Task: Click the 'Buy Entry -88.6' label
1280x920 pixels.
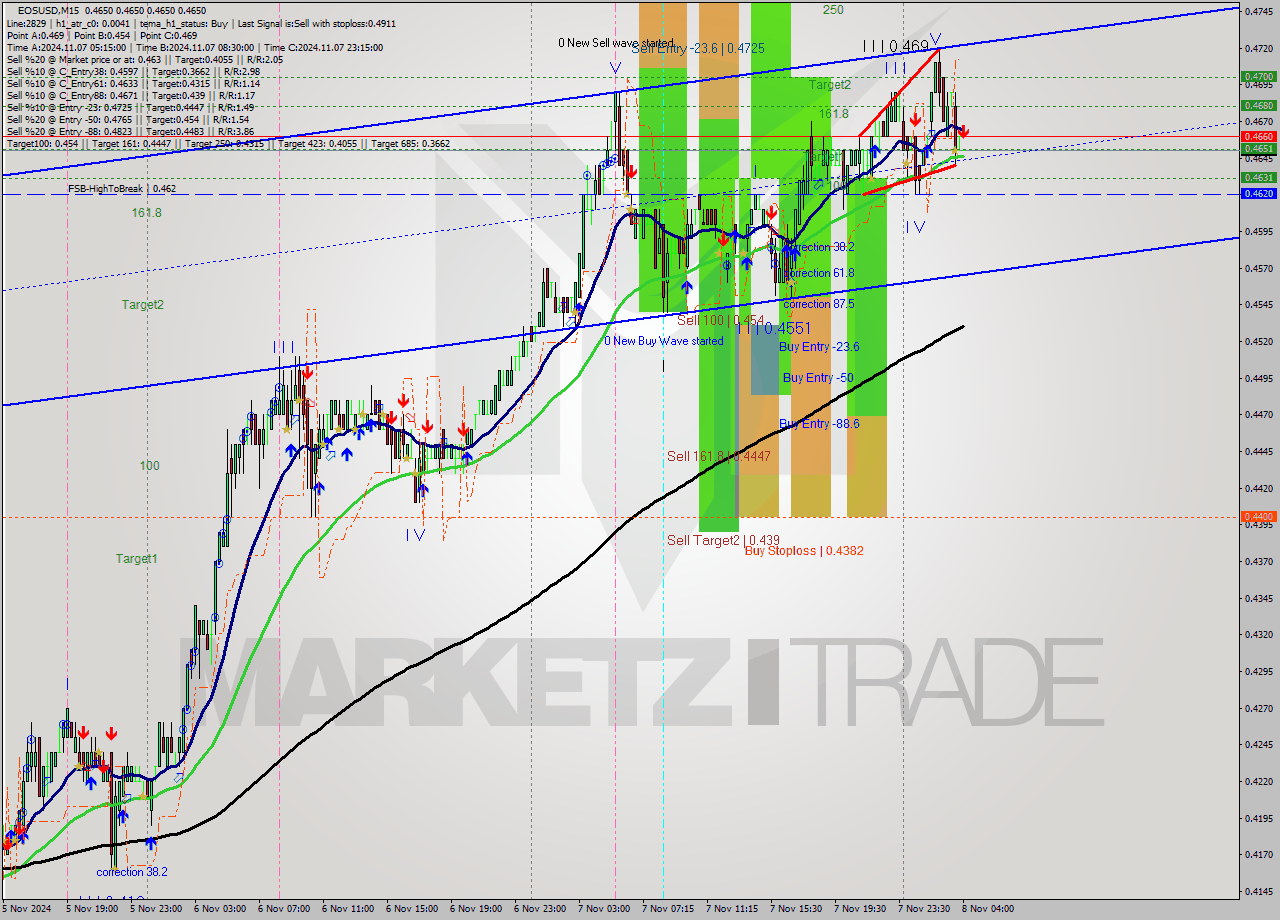Action: point(819,424)
